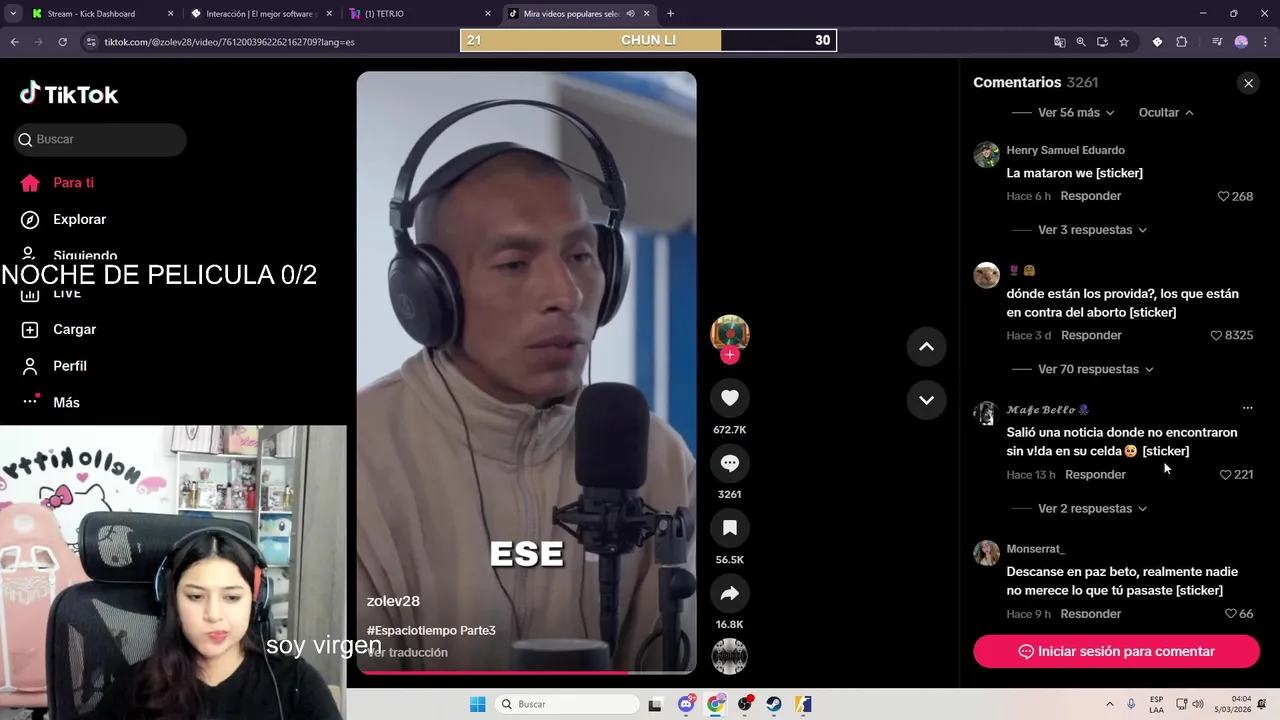Open Monserrat_'s profile avatar
The height and width of the screenshot is (720, 1280).
coord(986,553)
